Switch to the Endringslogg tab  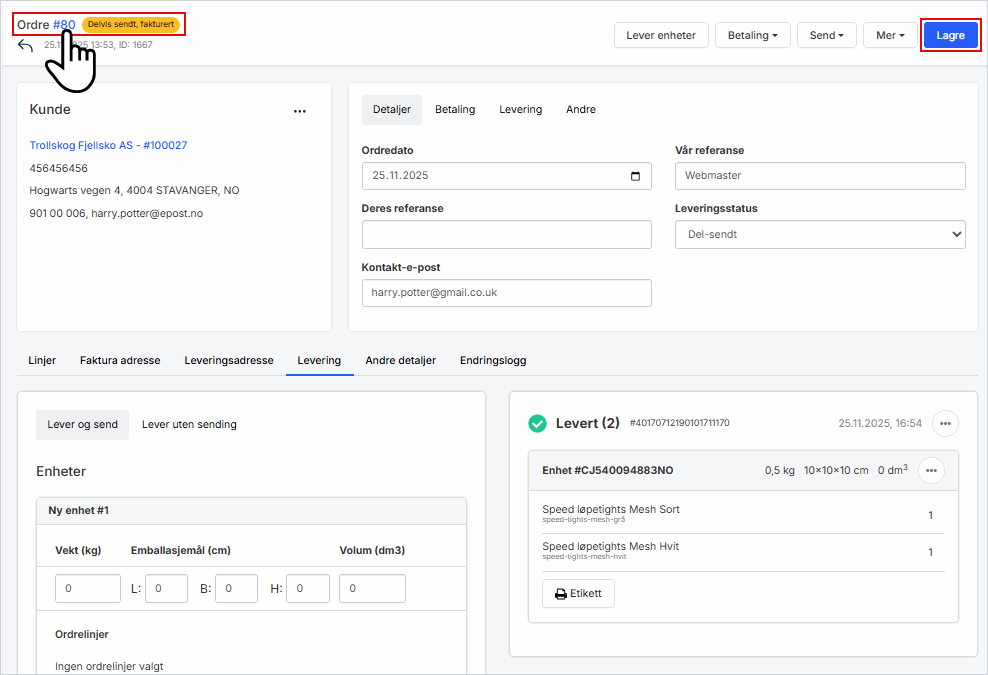[x=493, y=360]
